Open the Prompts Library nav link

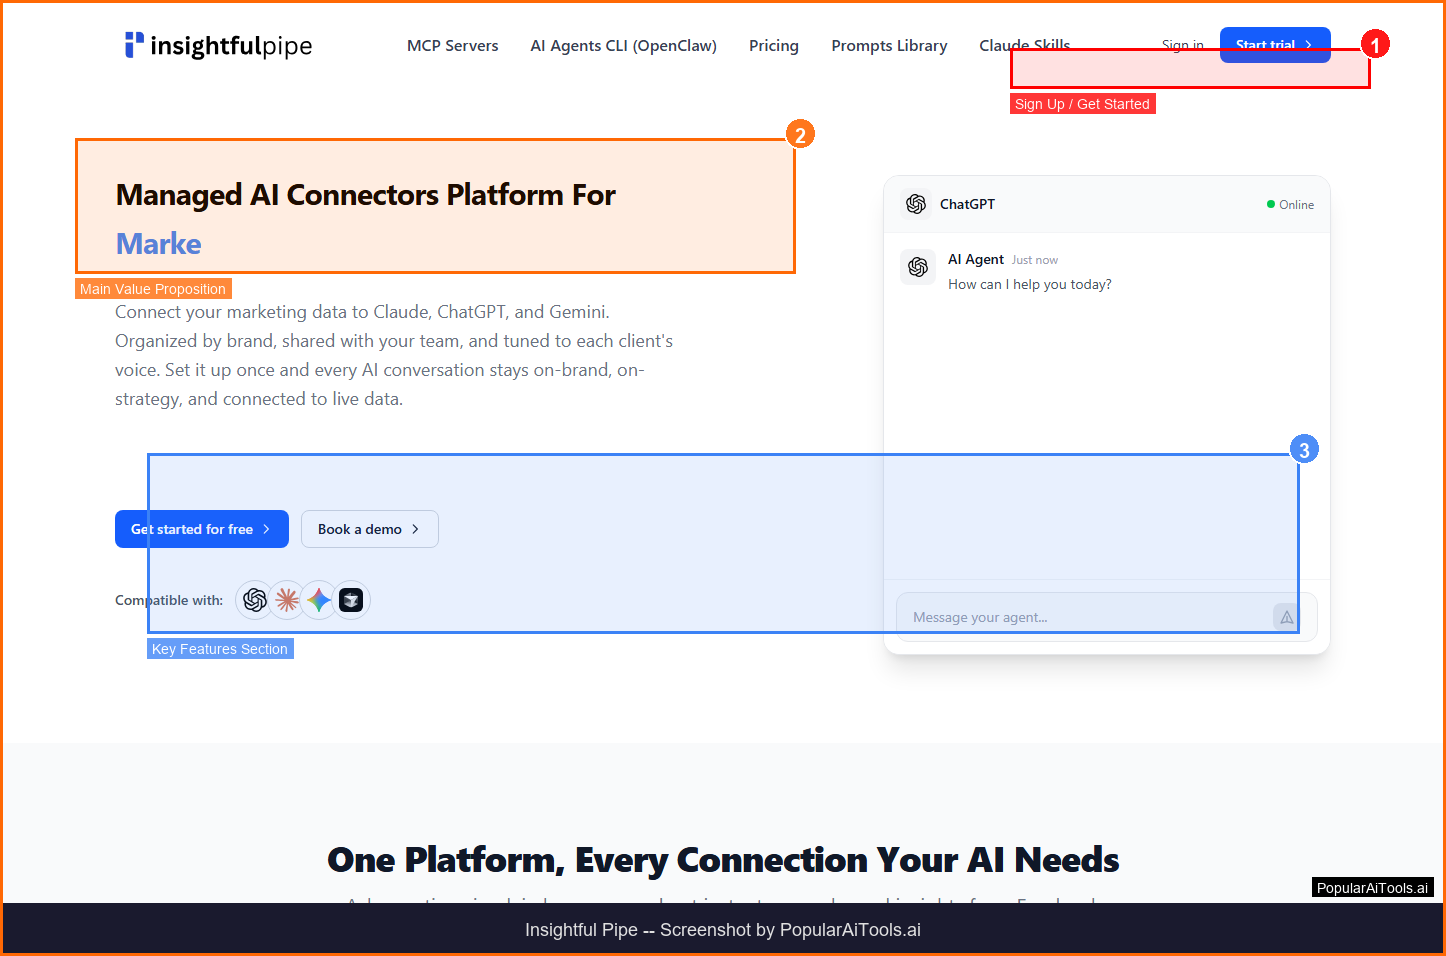[889, 46]
